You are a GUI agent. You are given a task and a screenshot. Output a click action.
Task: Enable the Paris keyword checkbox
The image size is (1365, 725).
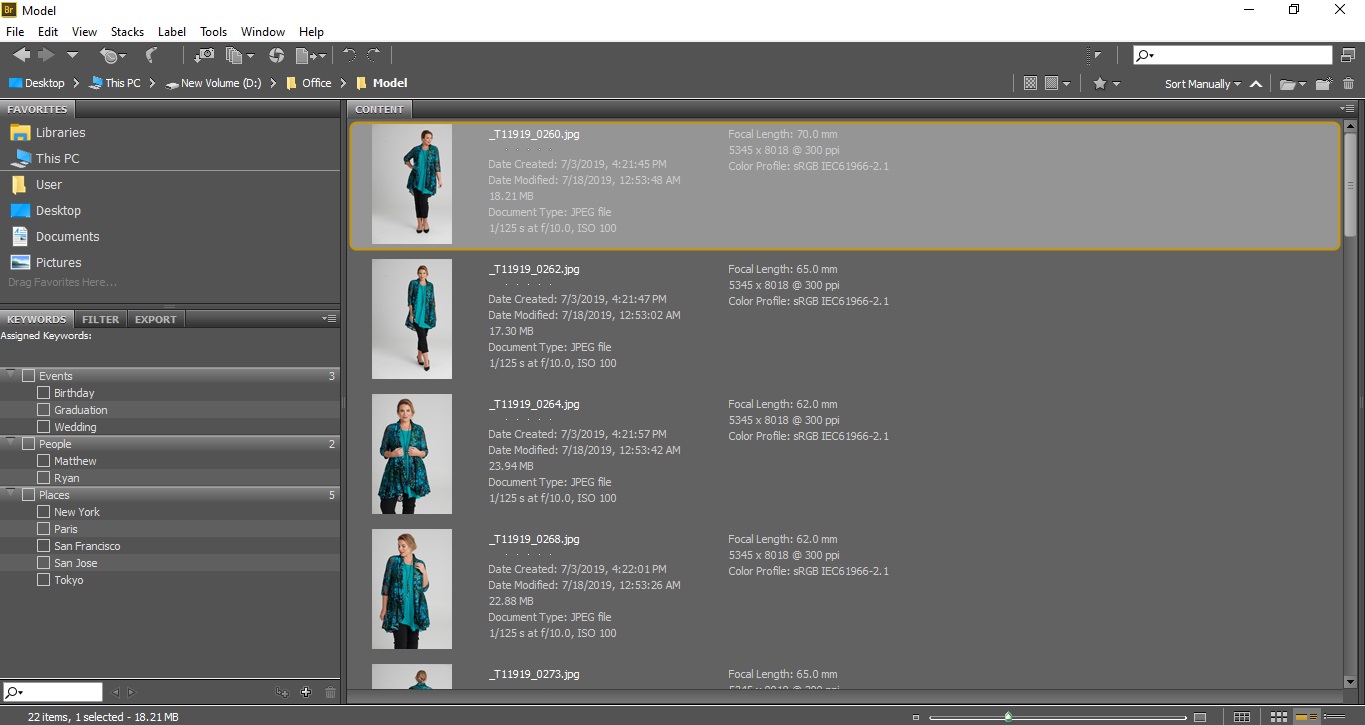pos(43,529)
